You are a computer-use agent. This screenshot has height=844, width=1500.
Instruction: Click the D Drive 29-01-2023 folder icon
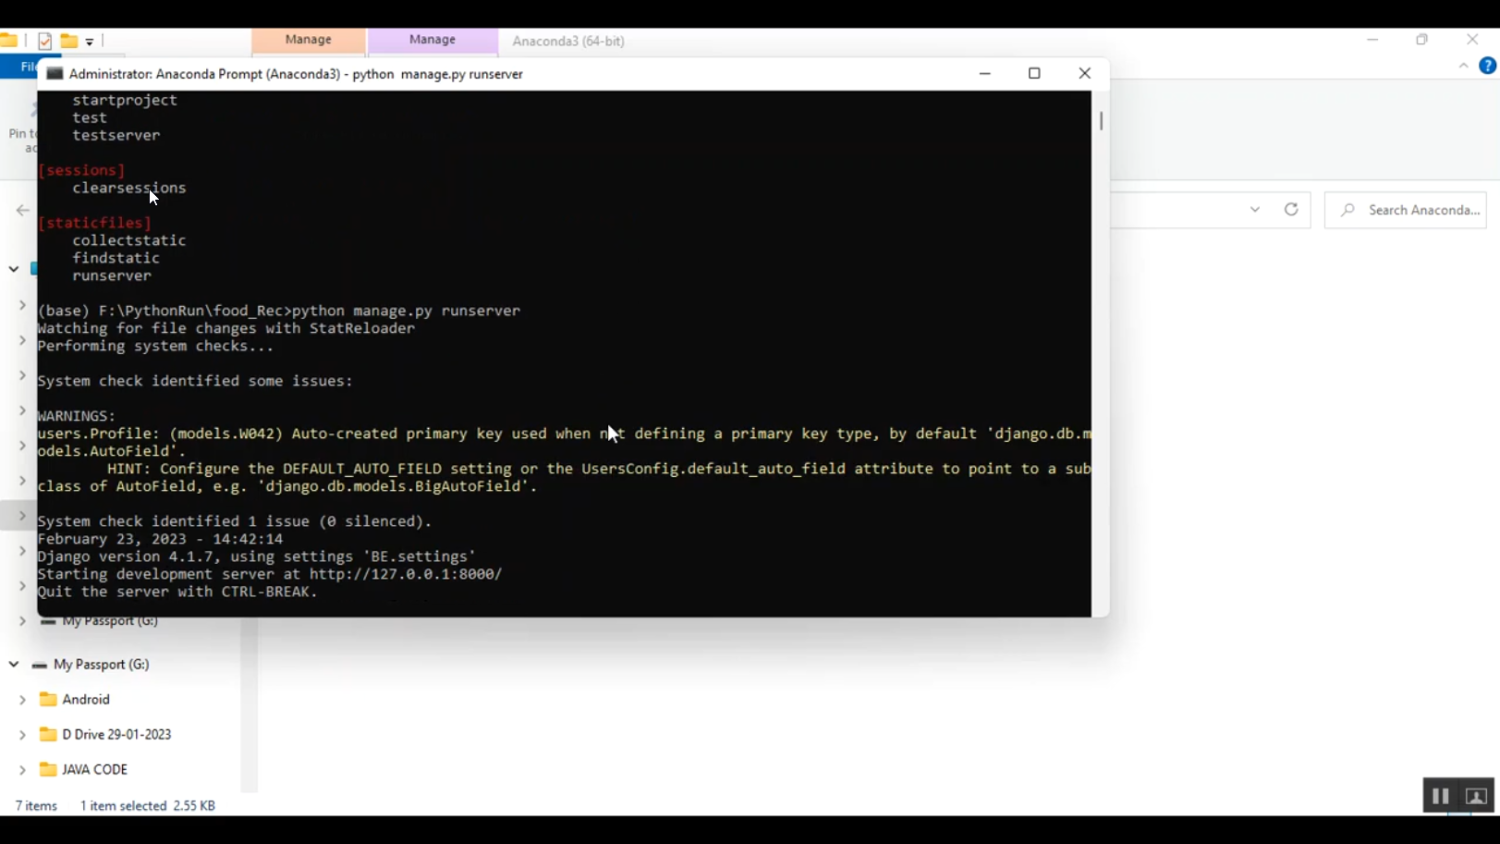tap(48, 735)
